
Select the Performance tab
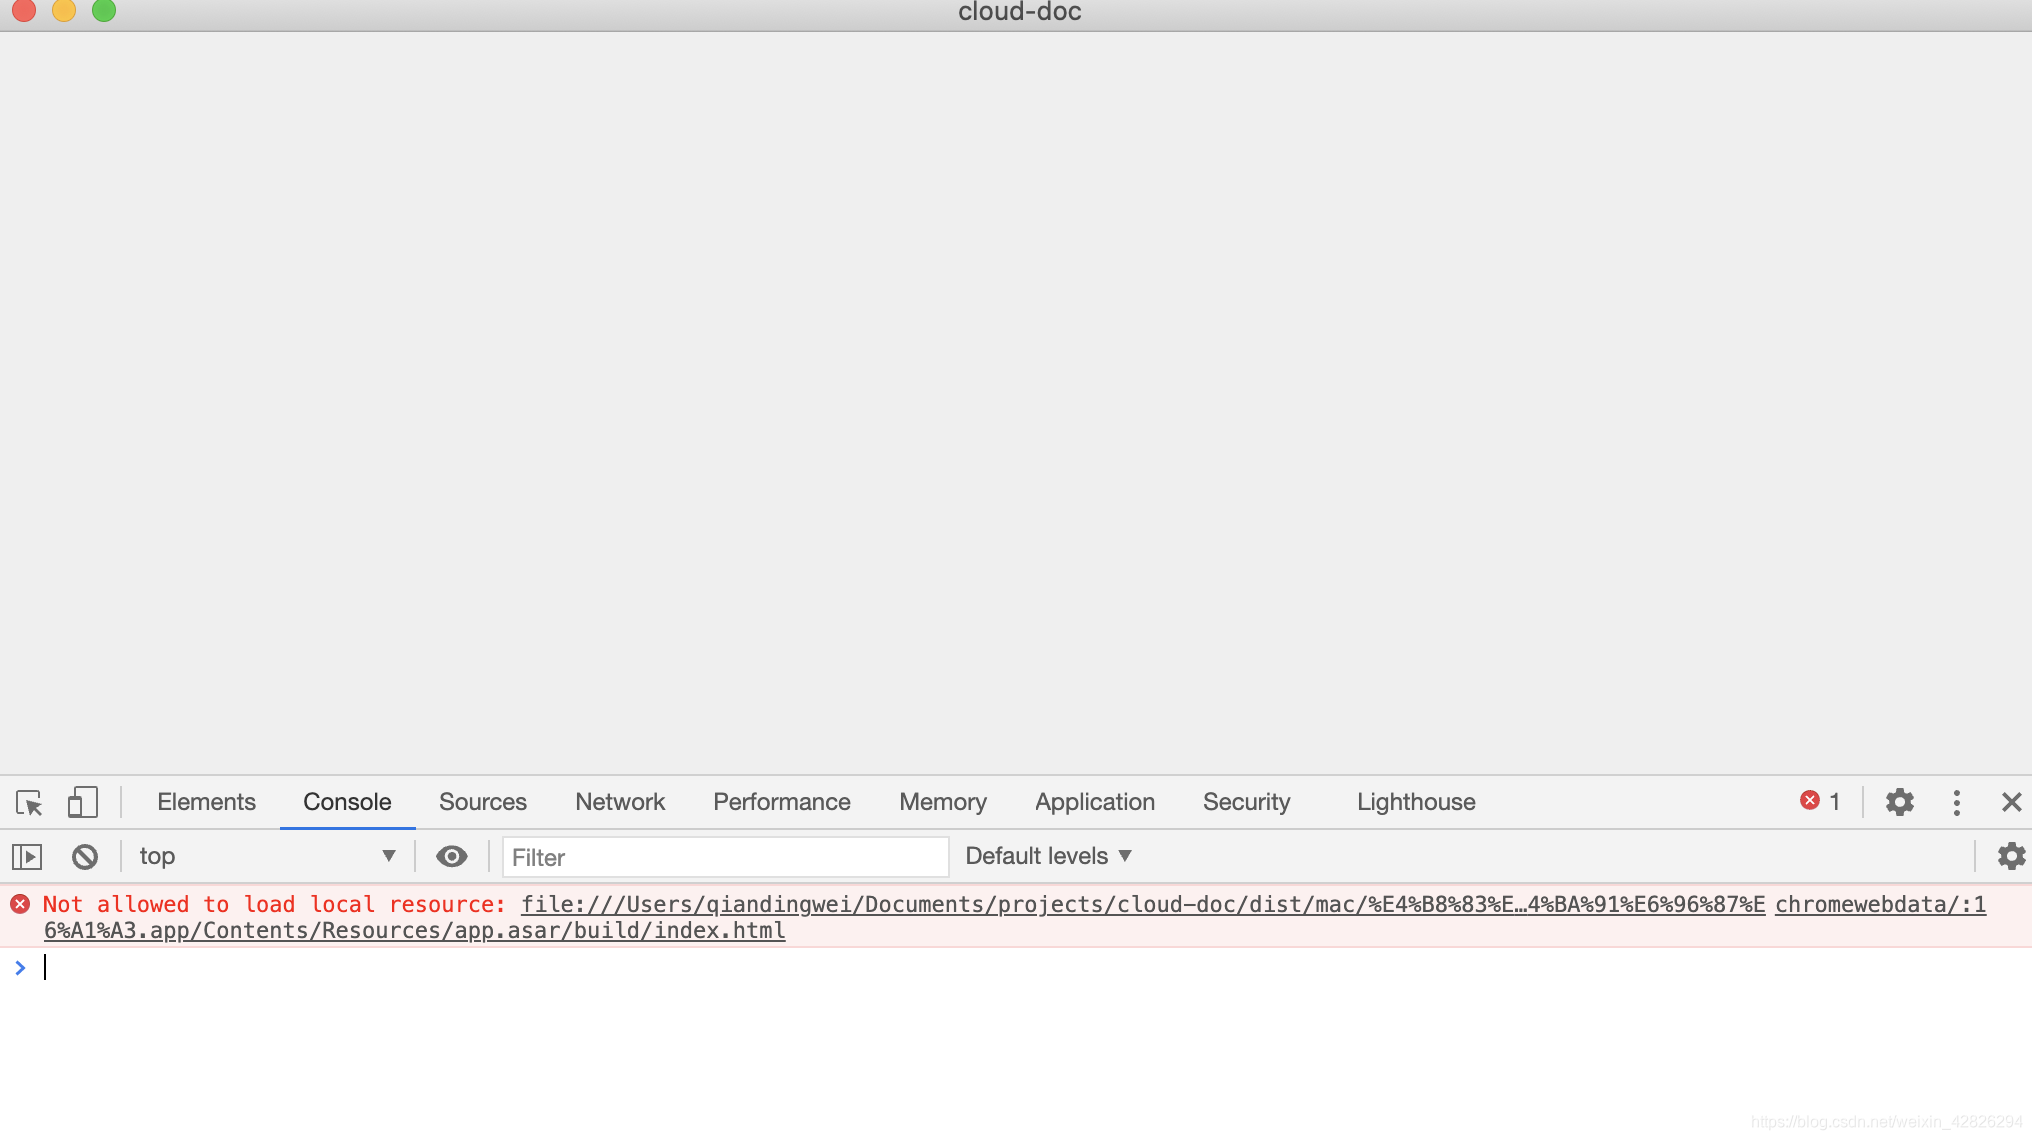pyautogui.click(x=782, y=801)
